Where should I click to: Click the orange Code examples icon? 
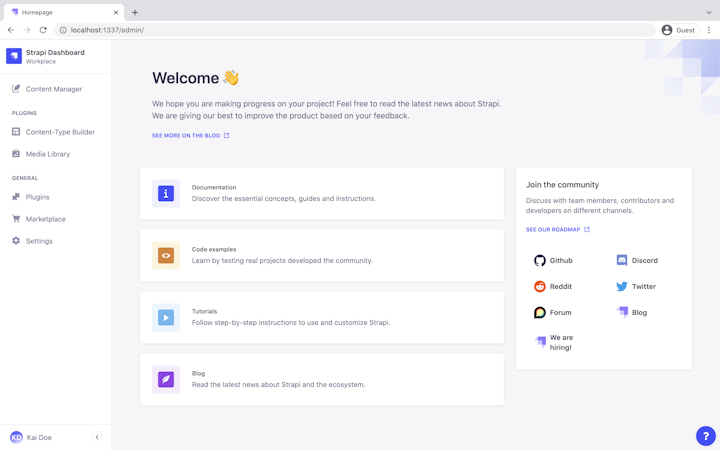pos(166,255)
